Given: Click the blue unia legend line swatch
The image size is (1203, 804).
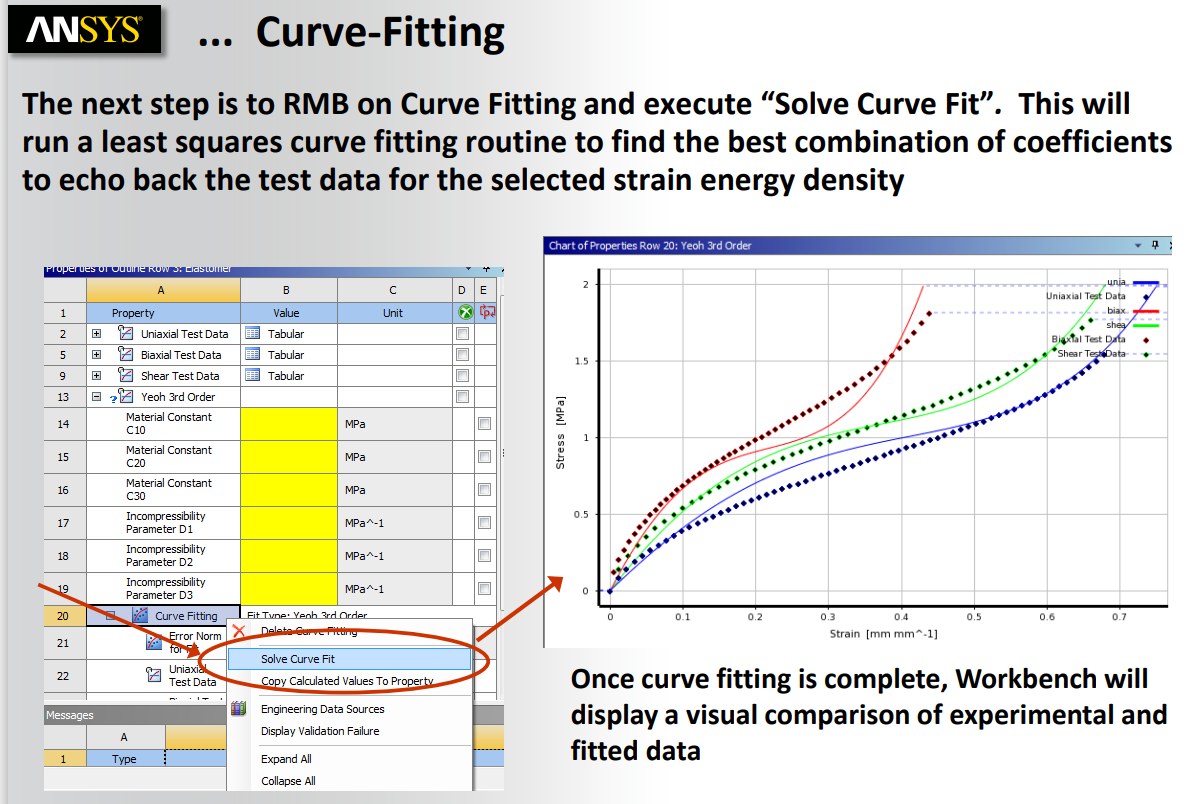Looking at the screenshot, I should tap(1145, 283).
